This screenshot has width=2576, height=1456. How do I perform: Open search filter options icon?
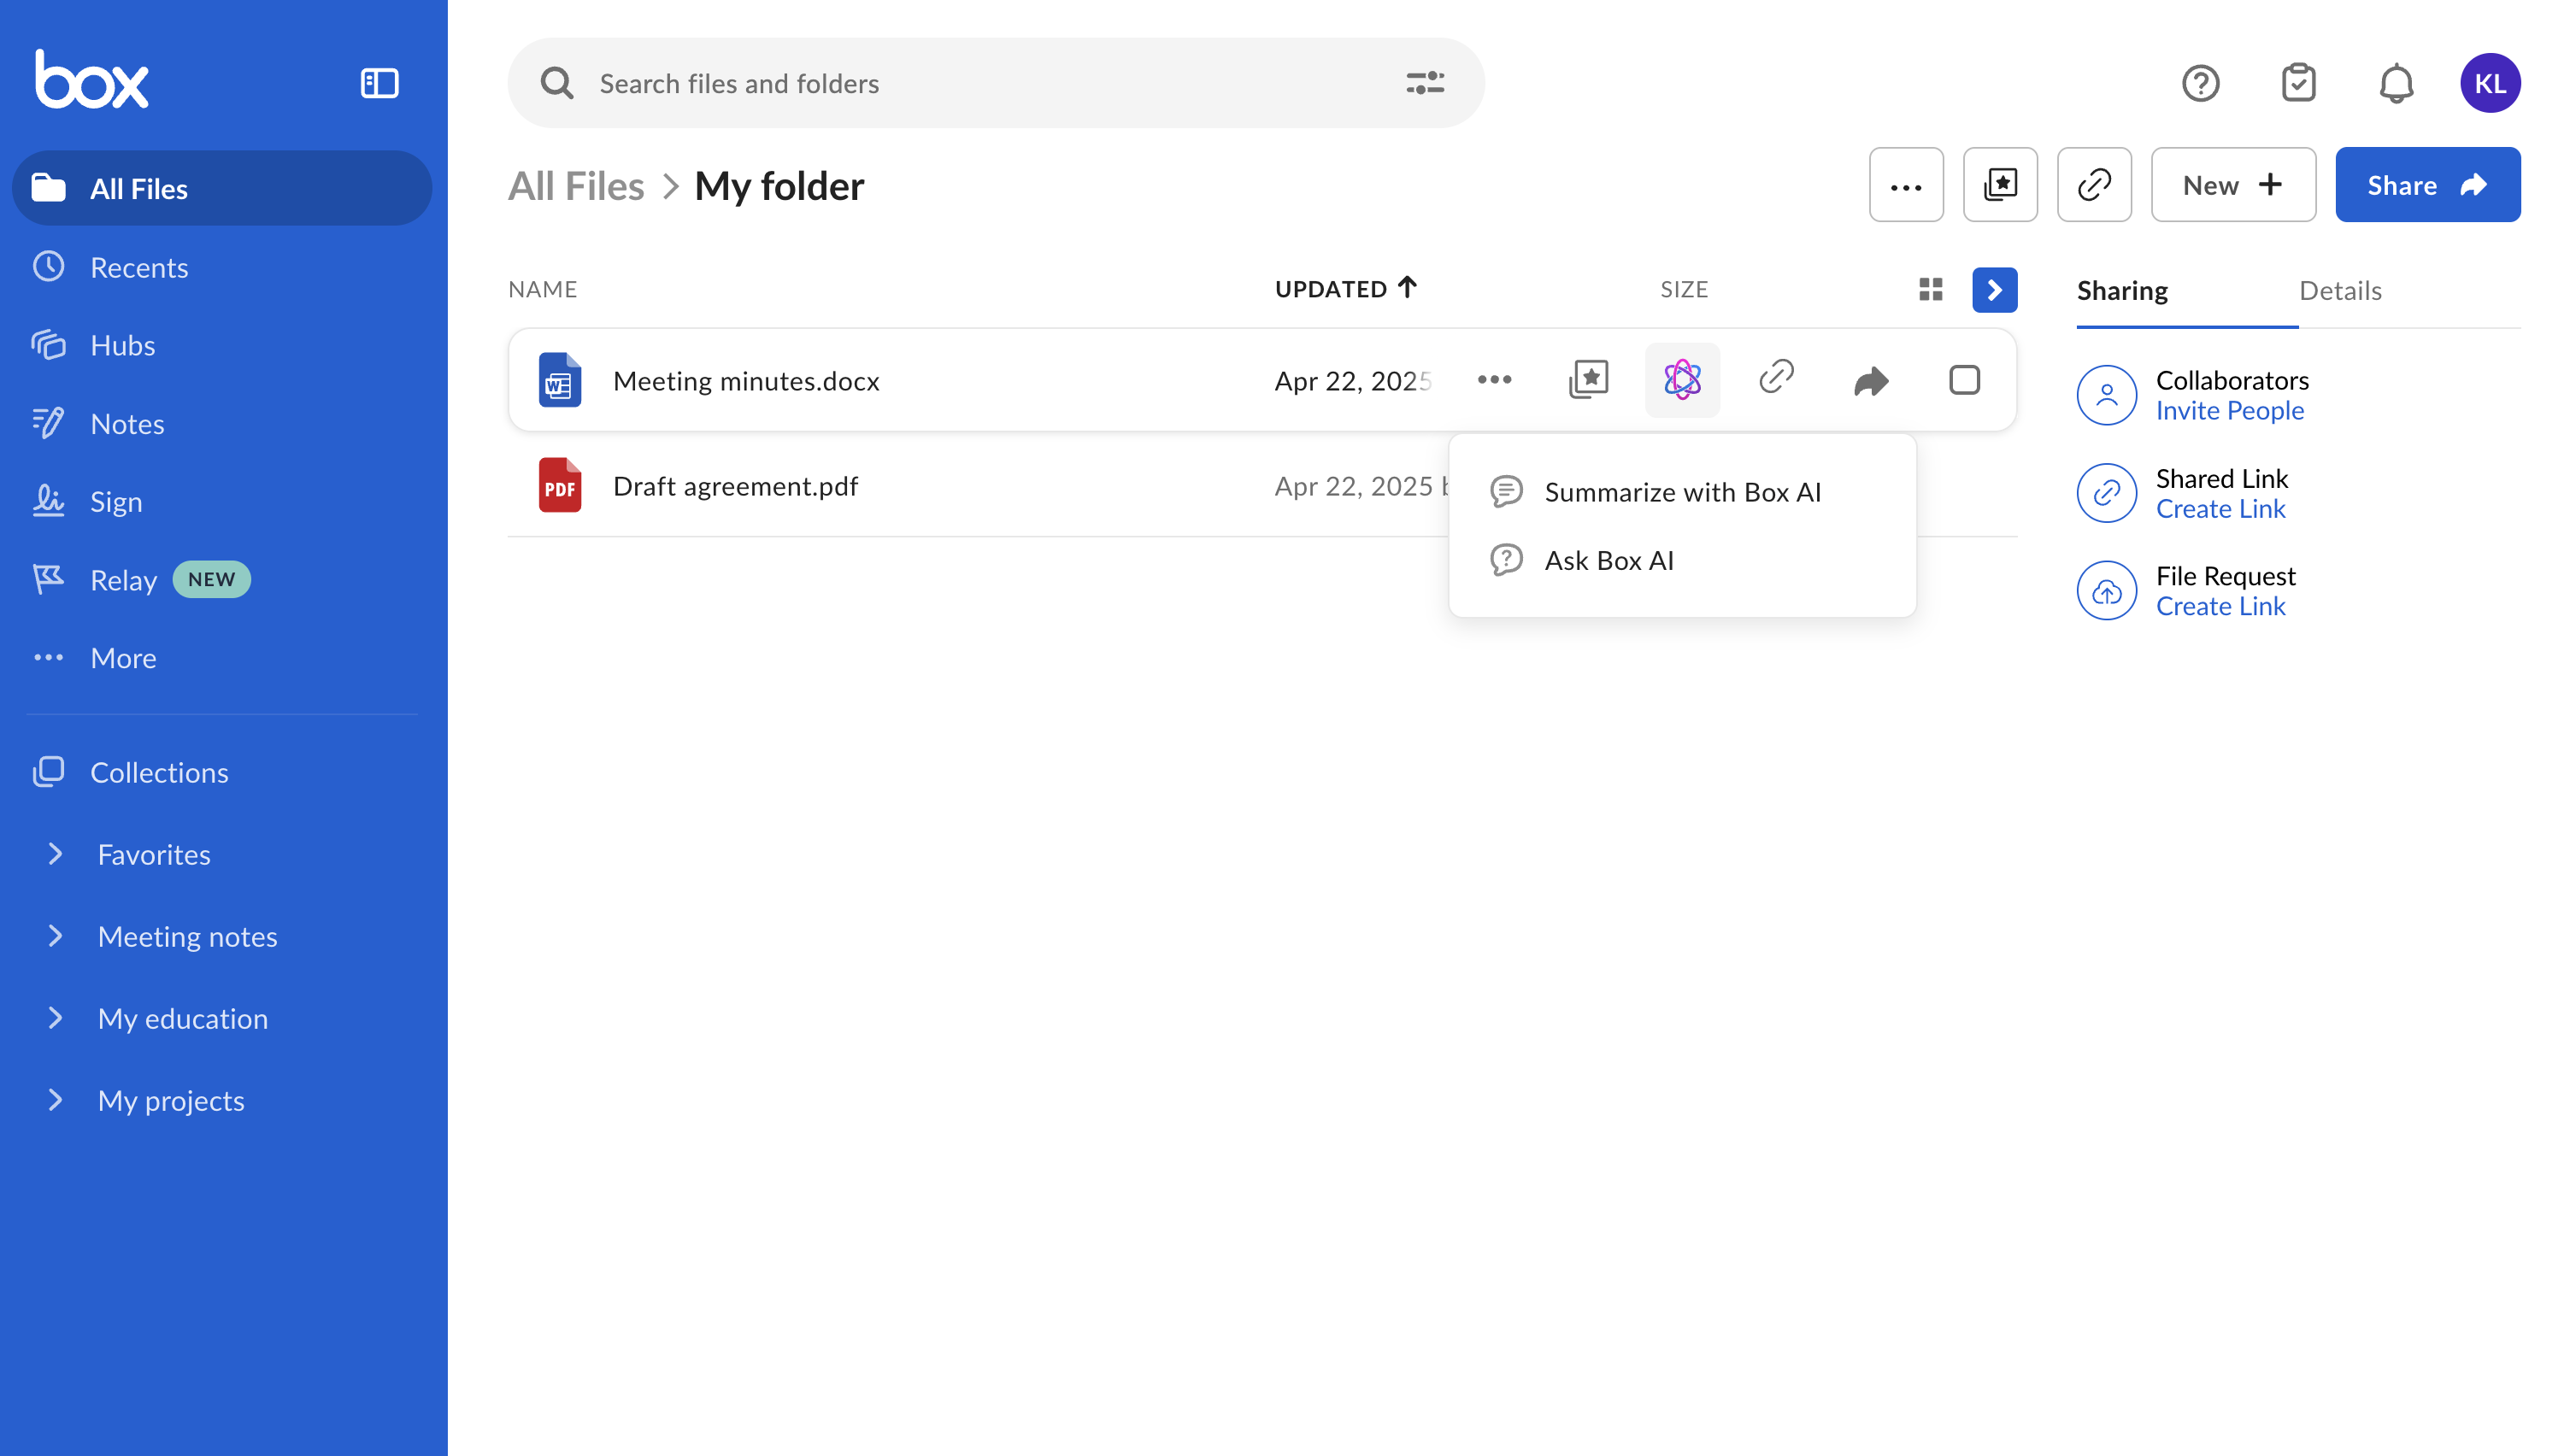point(1424,83)
